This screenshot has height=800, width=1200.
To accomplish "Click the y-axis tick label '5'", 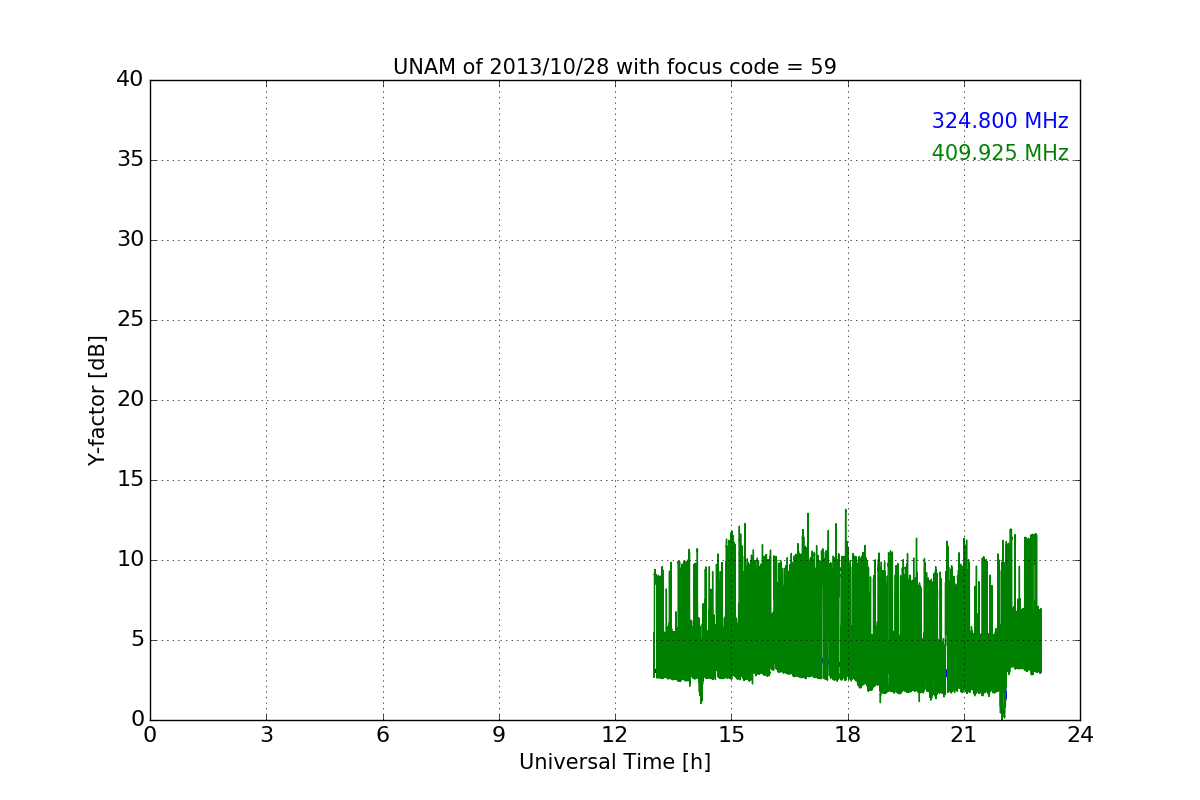I will 137,640.
